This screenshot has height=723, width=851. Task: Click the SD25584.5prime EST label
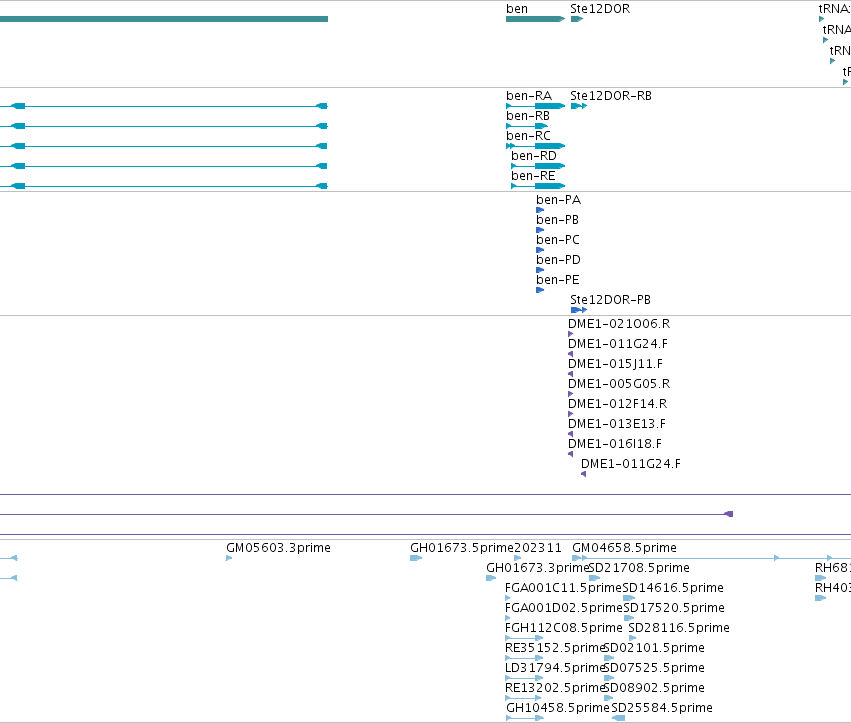(x=662, y=708)
